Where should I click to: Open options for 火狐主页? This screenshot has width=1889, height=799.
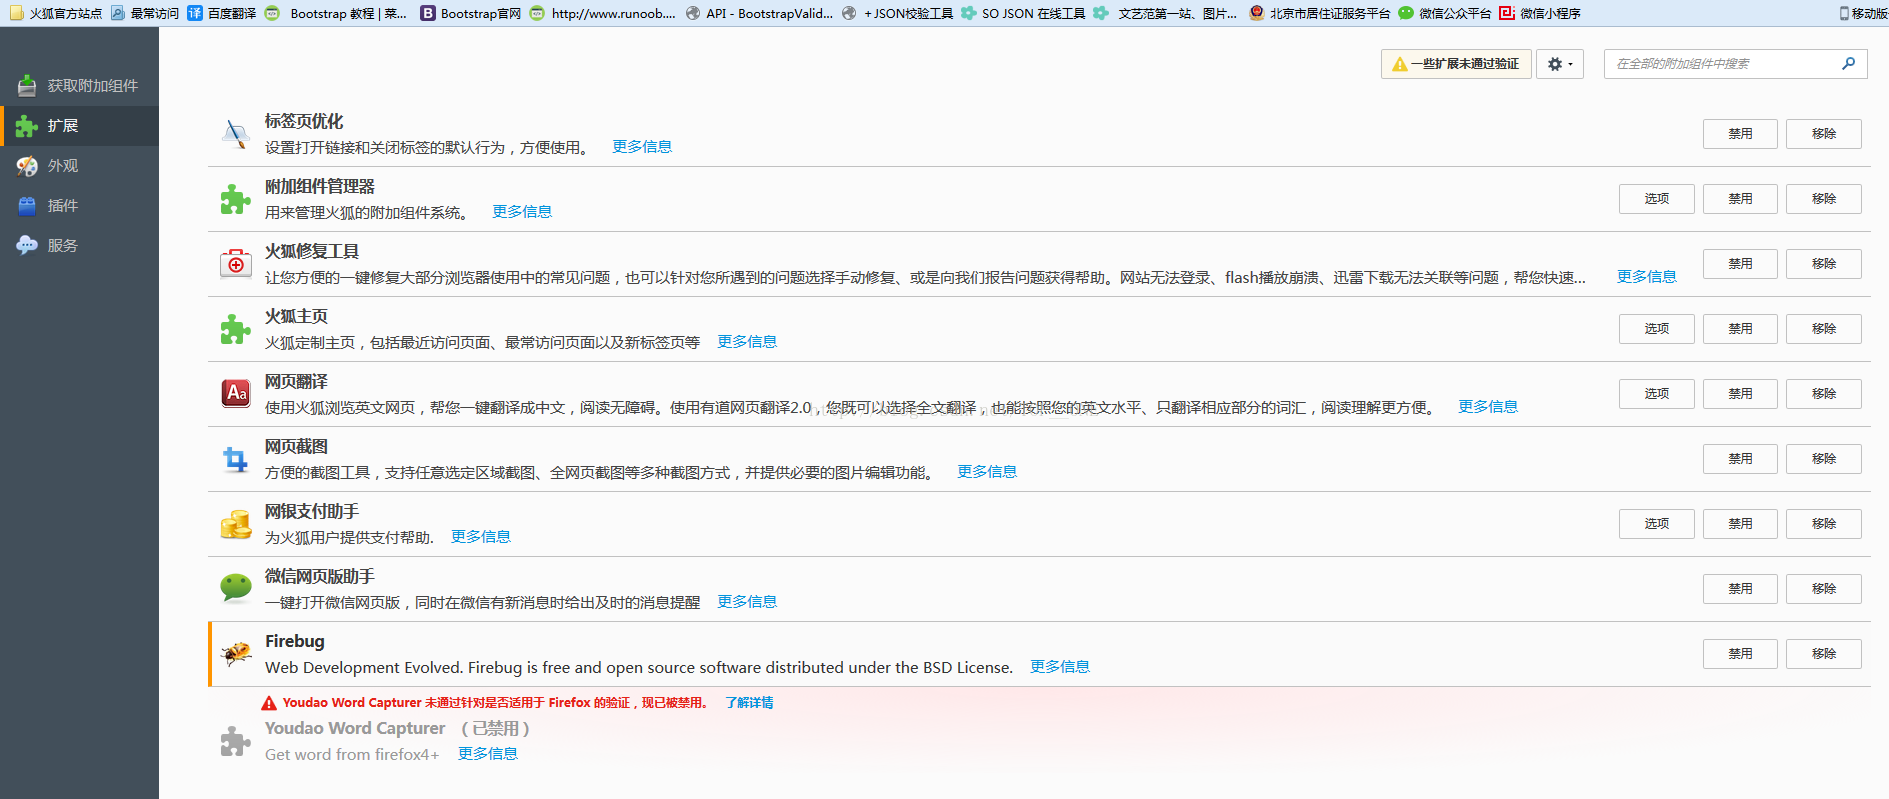pos(1656,329)
